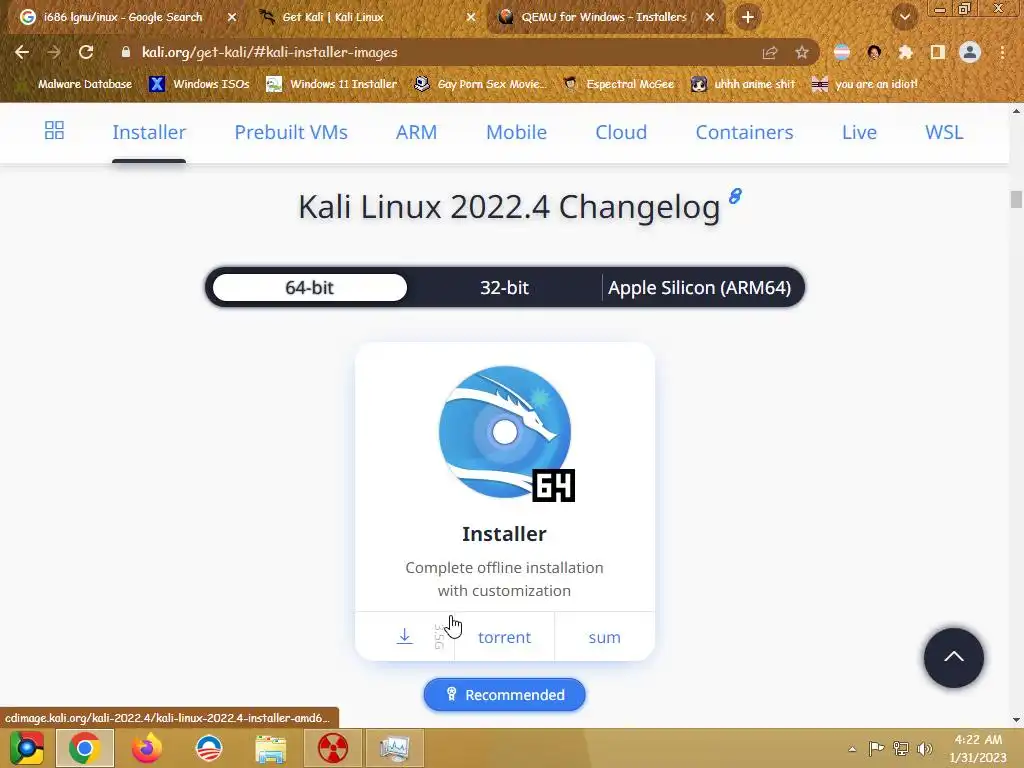Switch to i686 gnu/linux Google Search tab
Viewport: 1024px width, 768px height.
click(123, 17)
